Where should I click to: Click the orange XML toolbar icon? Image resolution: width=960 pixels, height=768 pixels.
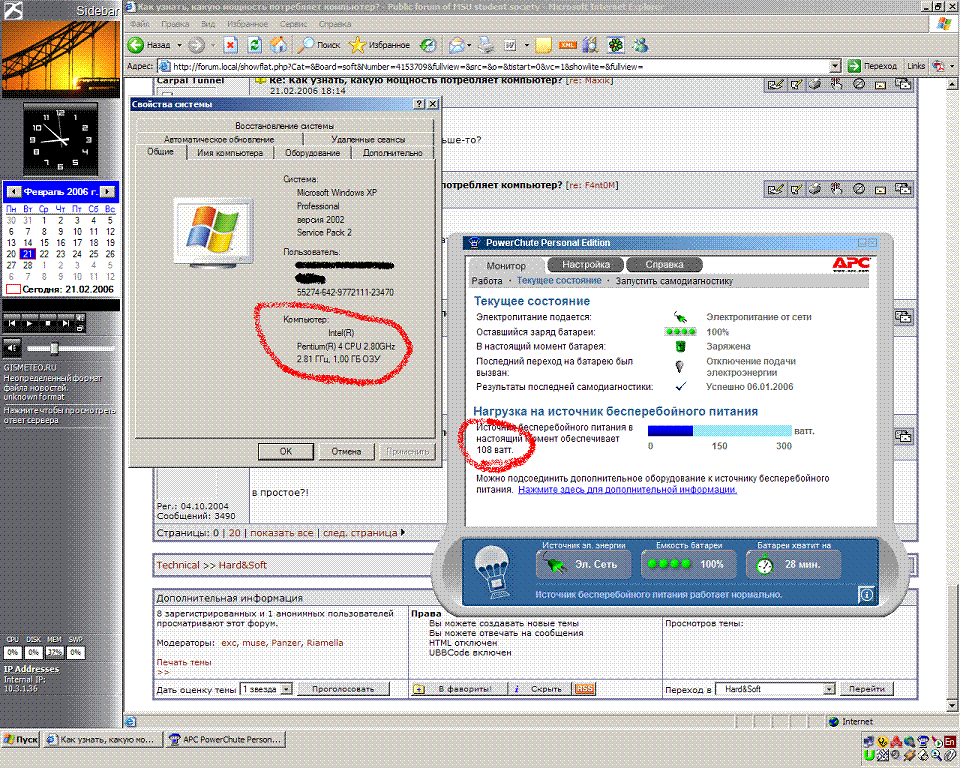pyautogui.click(x=568, y=45)
